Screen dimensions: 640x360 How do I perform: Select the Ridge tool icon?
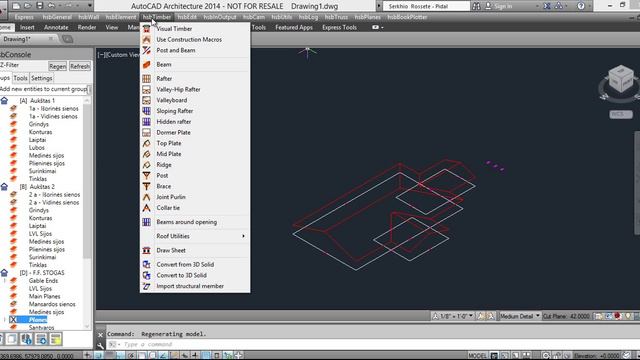(x=147, y=165)
